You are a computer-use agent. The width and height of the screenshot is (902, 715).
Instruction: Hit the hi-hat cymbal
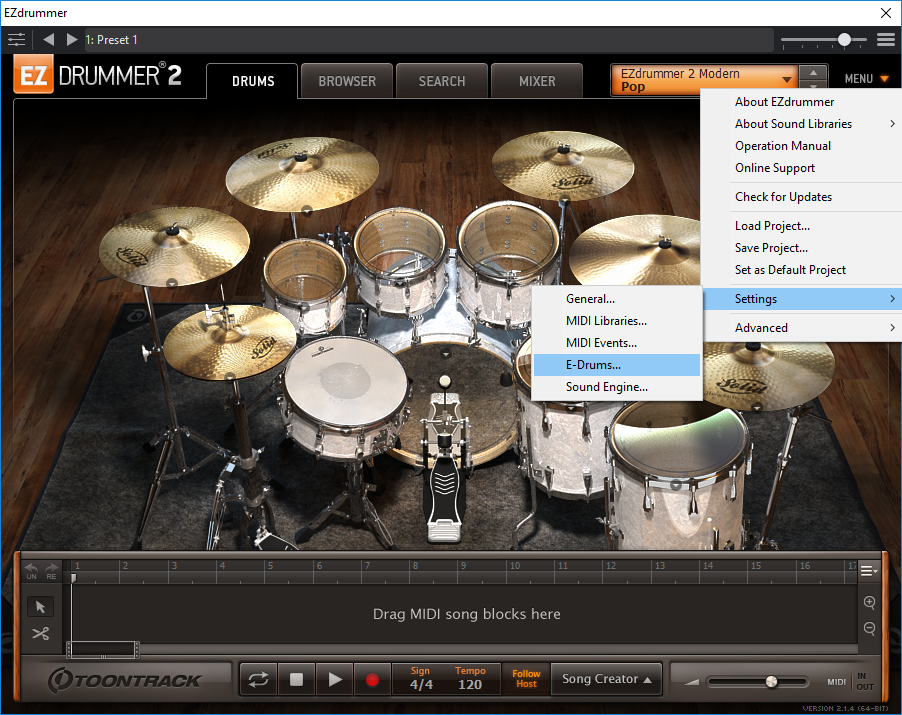[229, 341]
